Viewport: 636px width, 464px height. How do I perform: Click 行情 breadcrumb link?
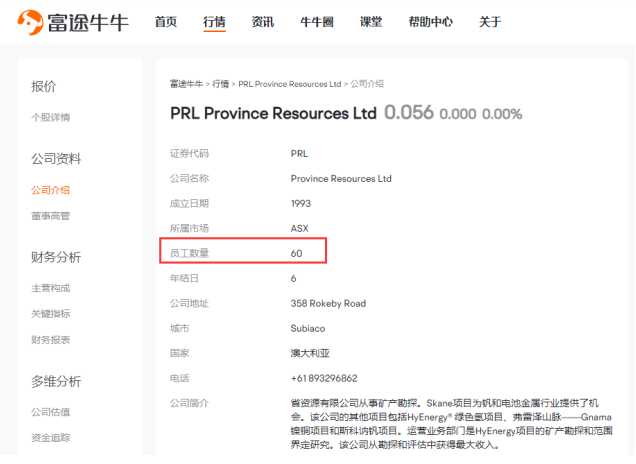pos(221,84)
